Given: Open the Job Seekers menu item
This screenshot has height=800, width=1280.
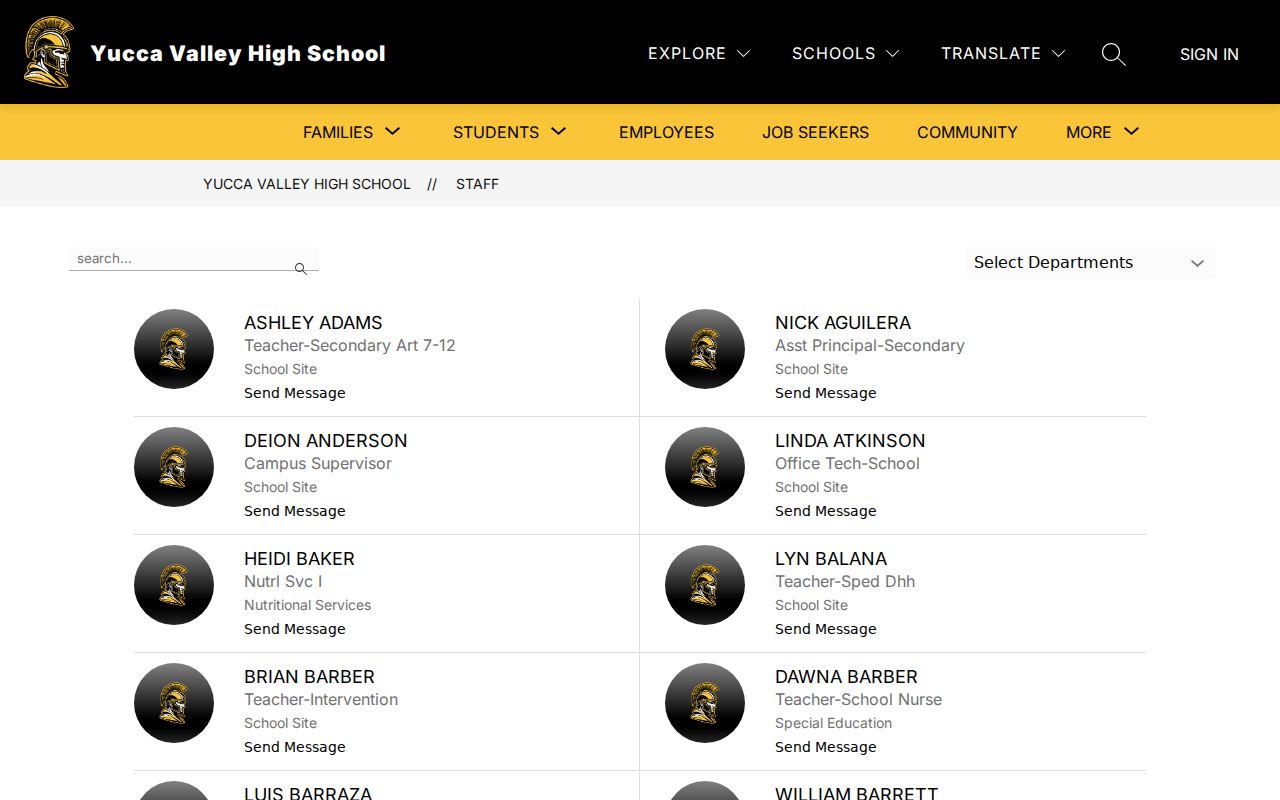Looking at the screenshot, I should tap(815, 132).
